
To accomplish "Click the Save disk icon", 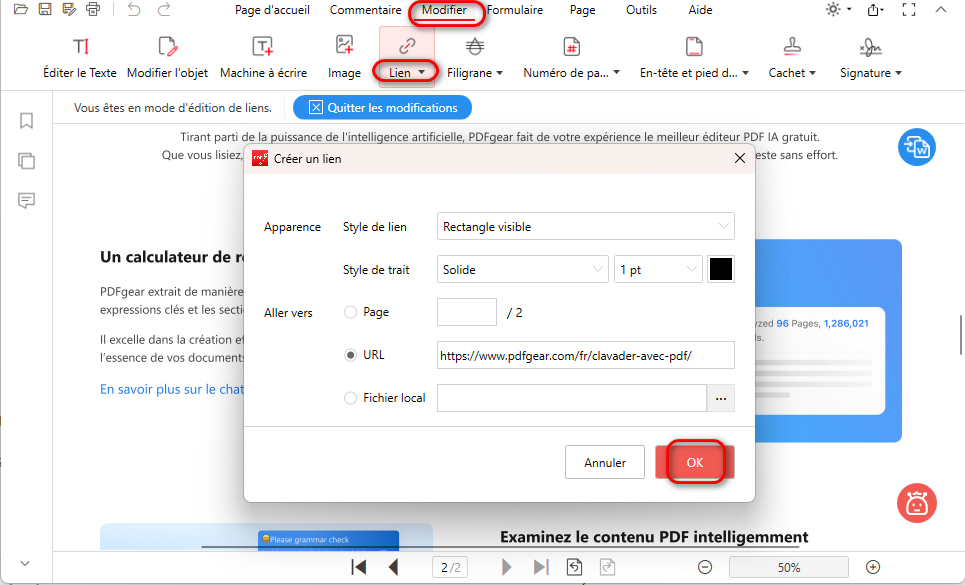I will coord(45,9).
